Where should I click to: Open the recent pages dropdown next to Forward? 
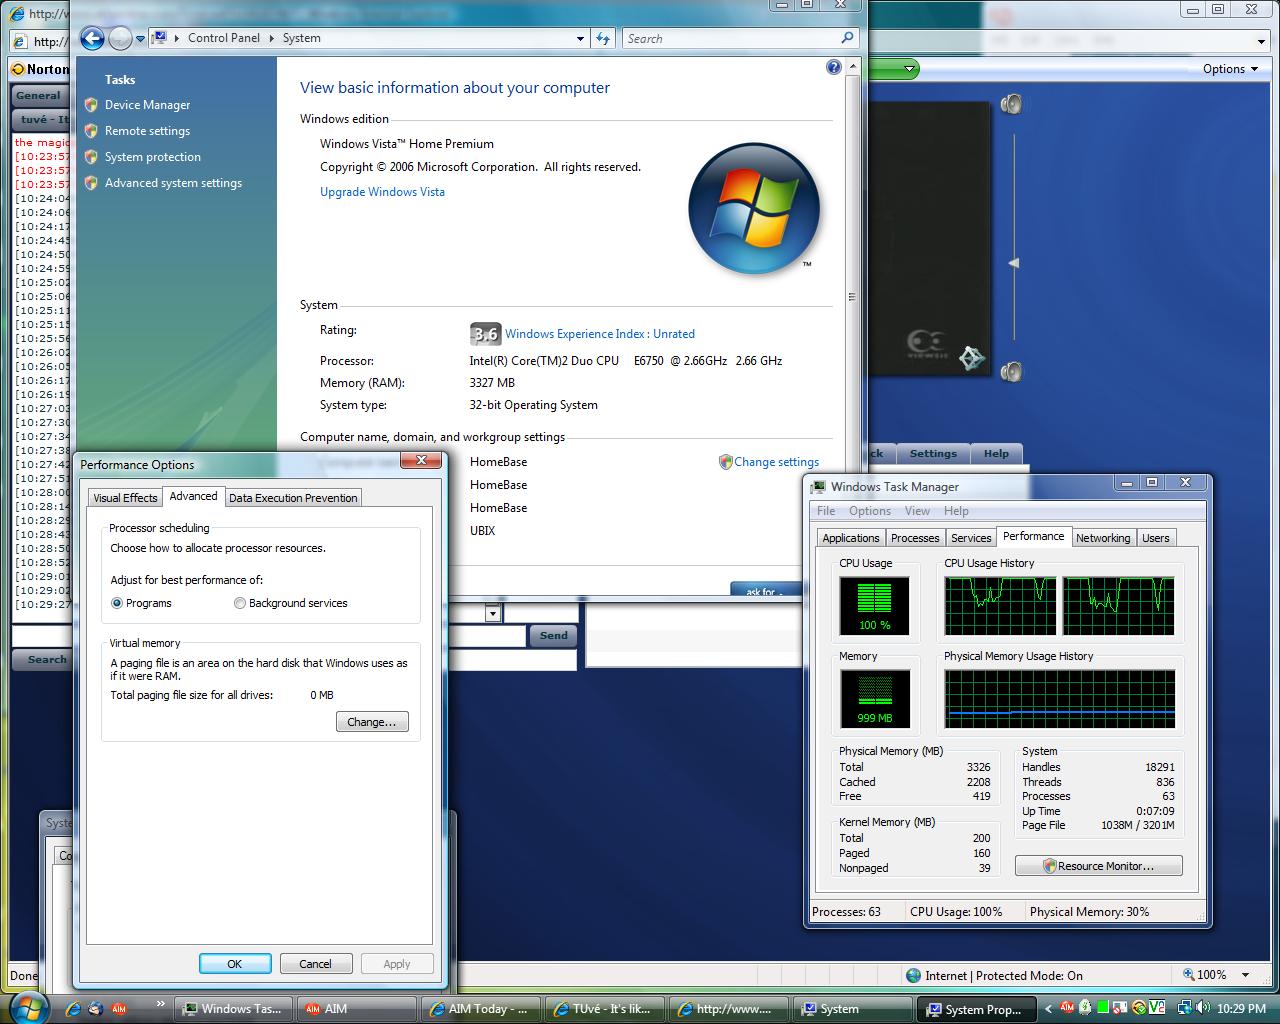click(141, 38)
